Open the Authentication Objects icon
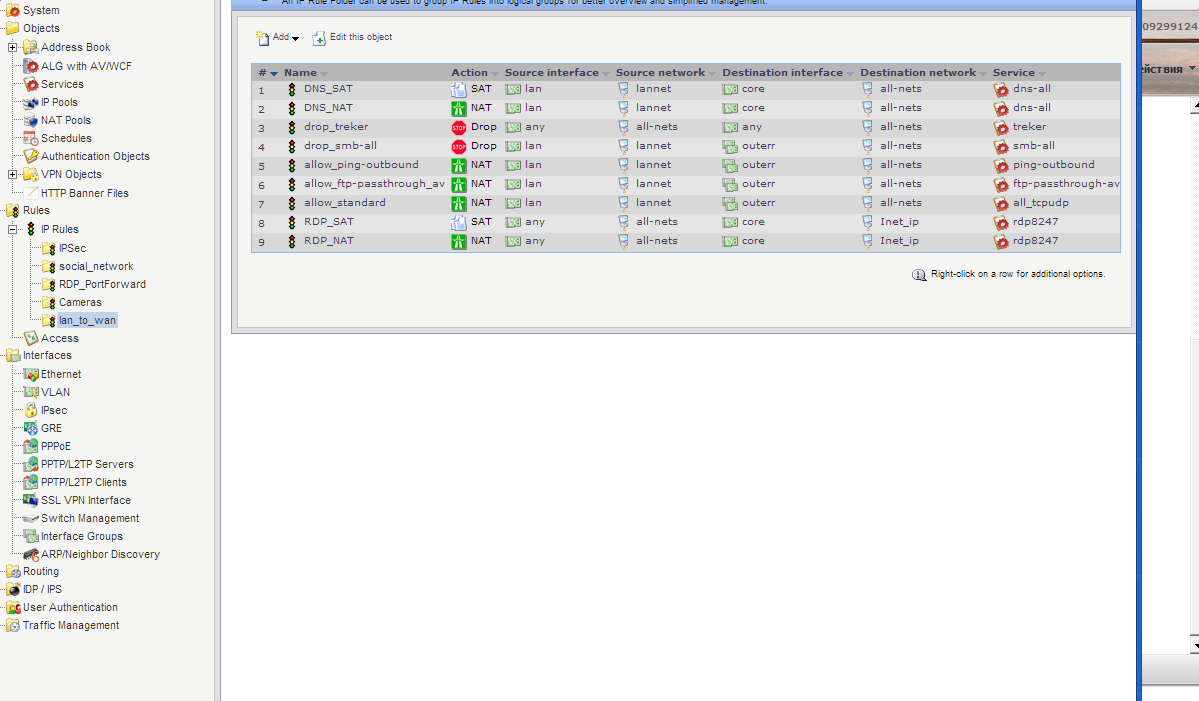Image resolution: width=1199 pixels, height=701 pixels. 31,156
